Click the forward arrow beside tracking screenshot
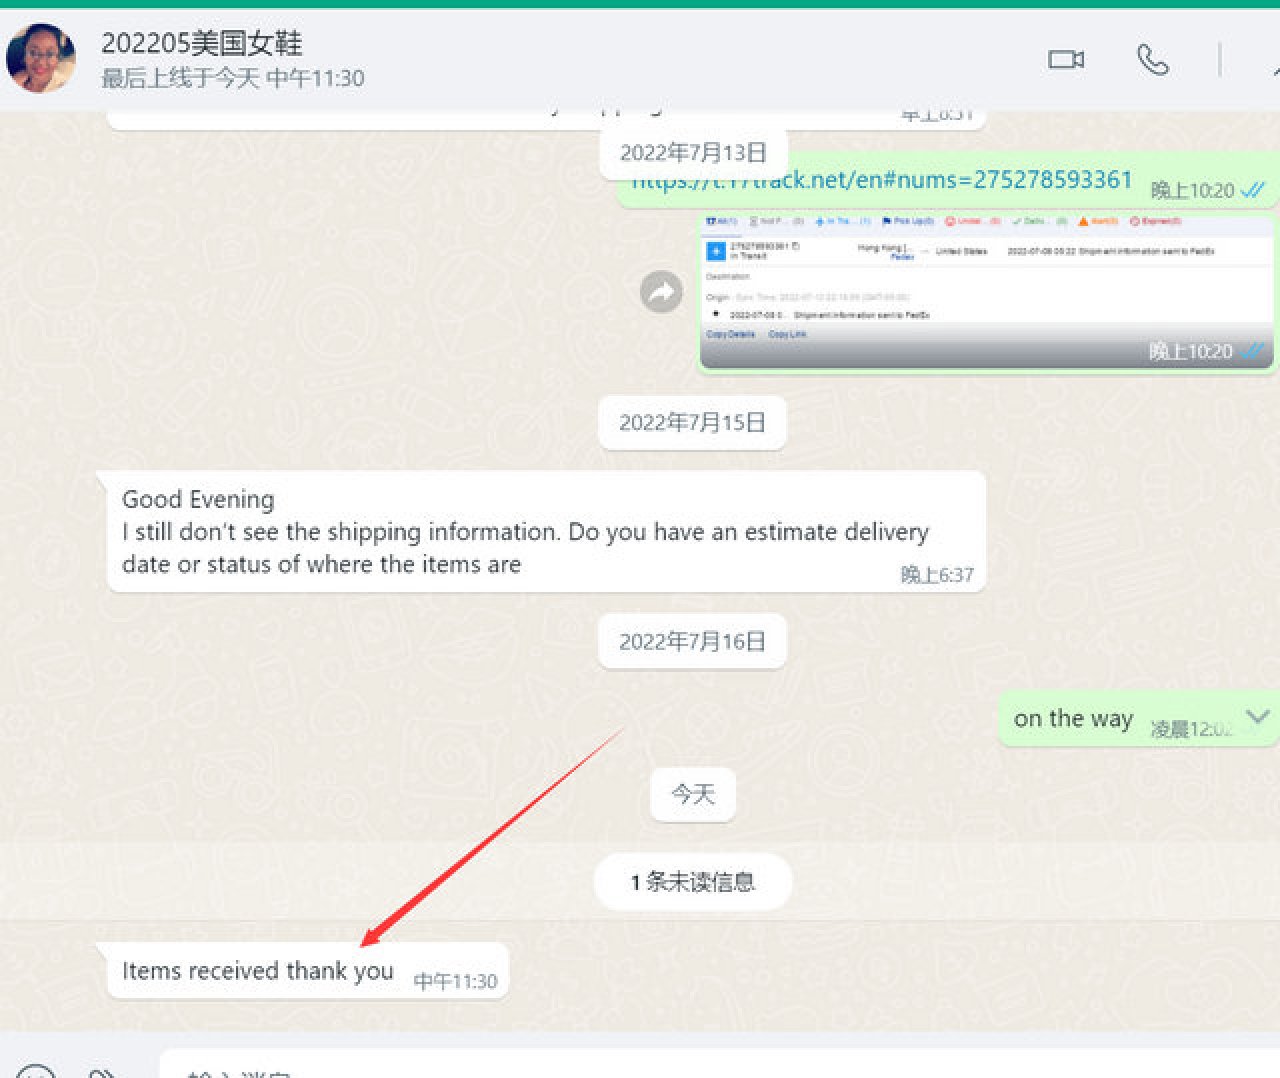Screen dimensions: 1280x1078 click(661, 292)
